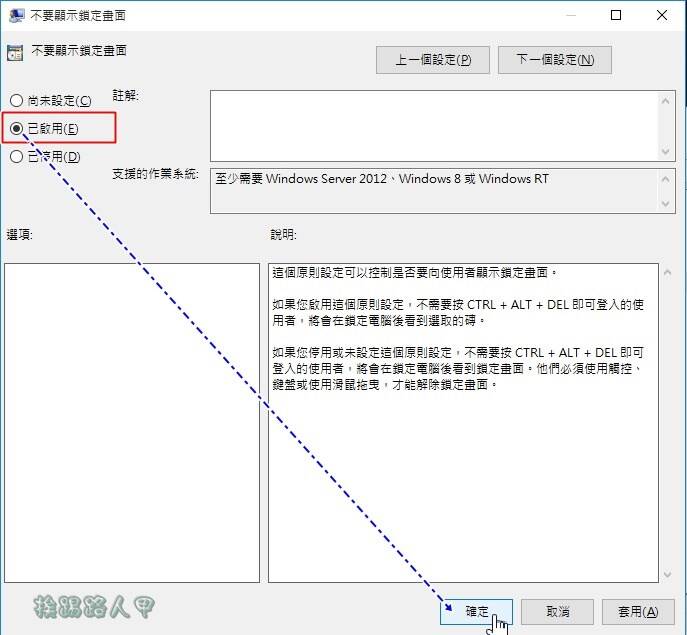Image resolution: width=687 pixels, height=635 pixels.
Task: Click the paragraph starting '如果您停用或未設定'
Action: tap(458, 369)
